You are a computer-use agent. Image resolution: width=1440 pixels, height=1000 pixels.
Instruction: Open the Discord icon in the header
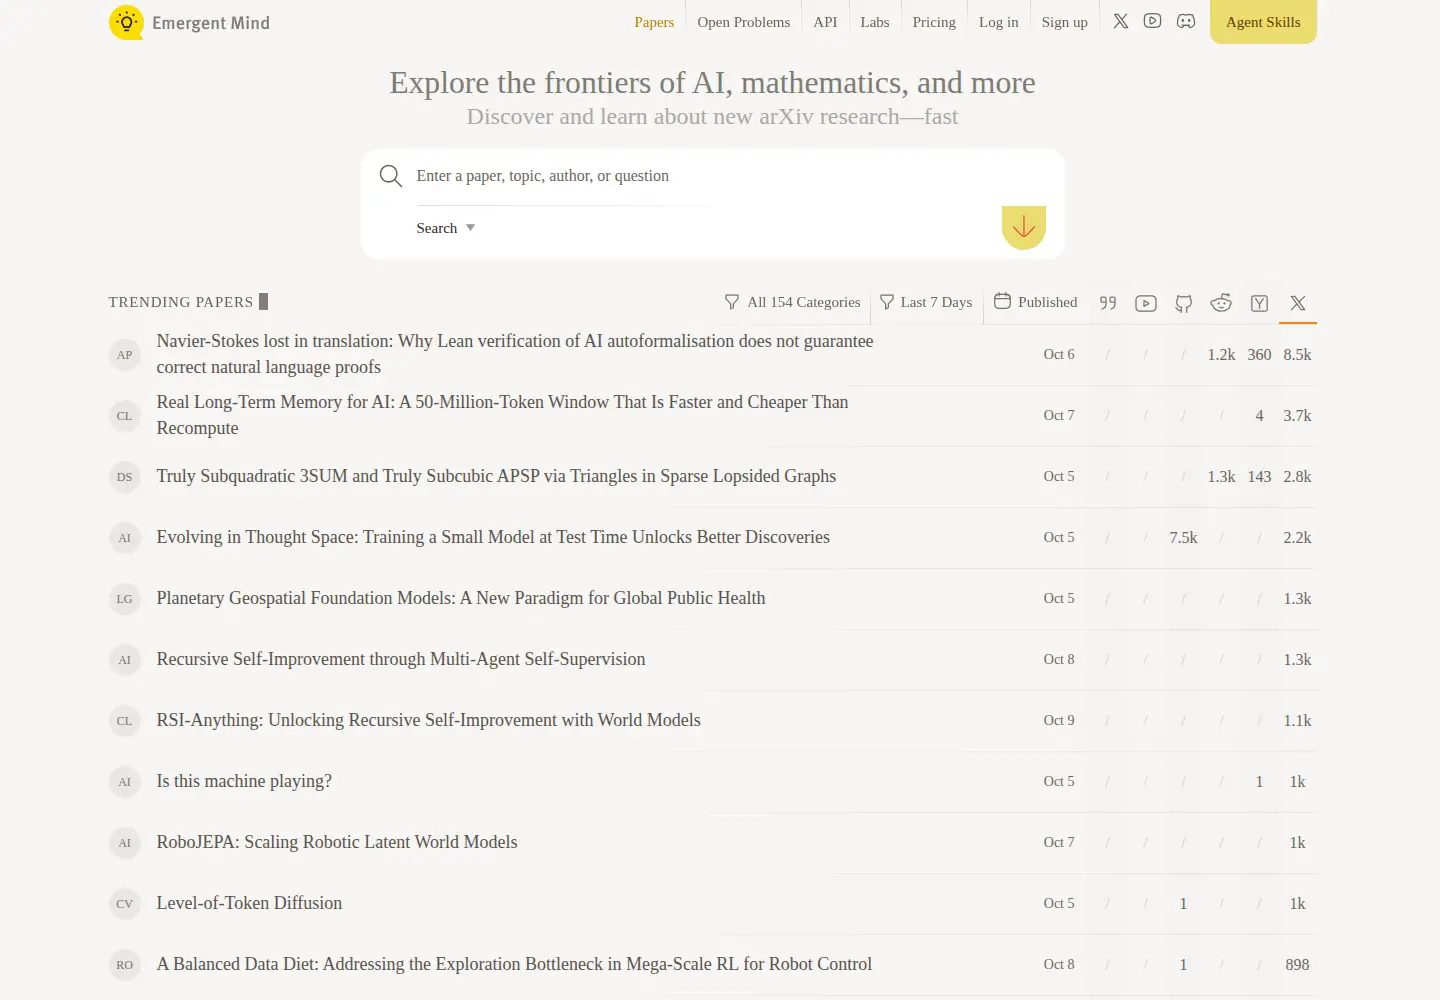click(x=1186, y=21)
